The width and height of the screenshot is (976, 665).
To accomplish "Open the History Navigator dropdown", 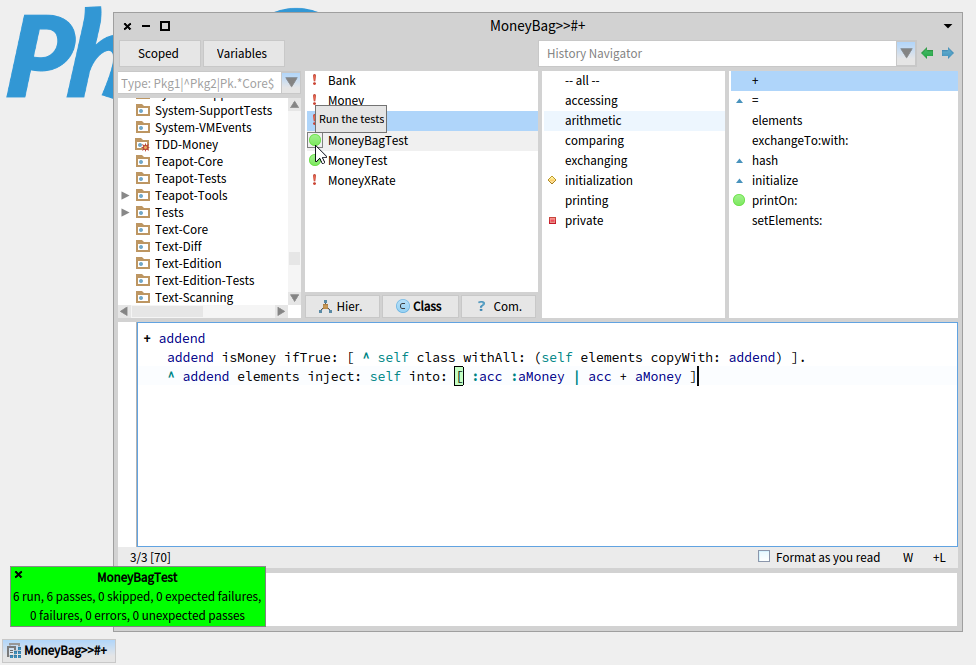I will [x=906, y=53].
